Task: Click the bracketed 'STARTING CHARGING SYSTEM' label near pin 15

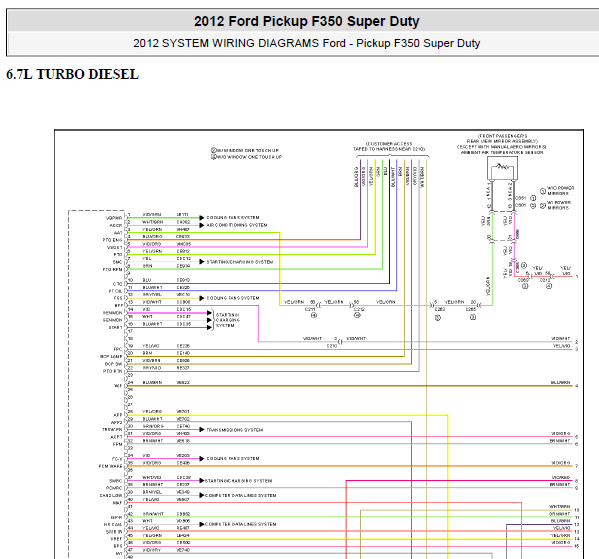Action: click(x=228, y=320)
